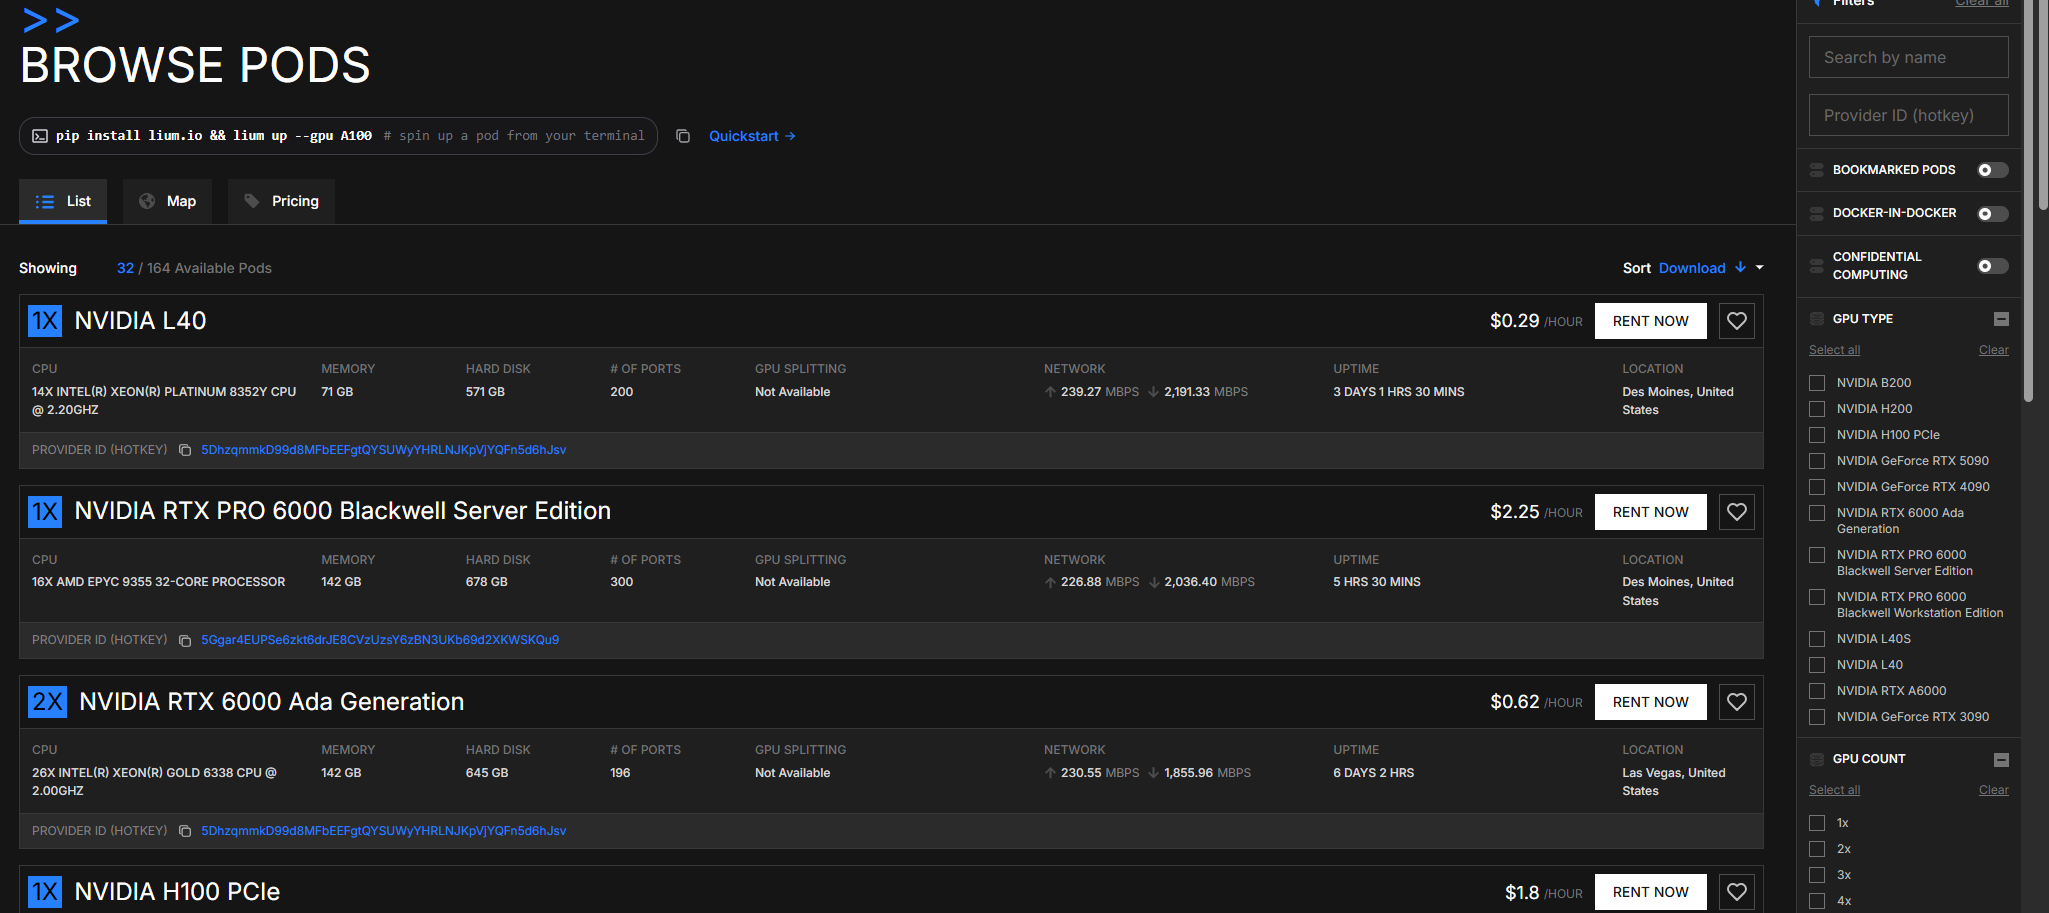The image size is (2049, 913).
Task: Check the NVIDIA H200 GPU type
Action: [1817, 409]
